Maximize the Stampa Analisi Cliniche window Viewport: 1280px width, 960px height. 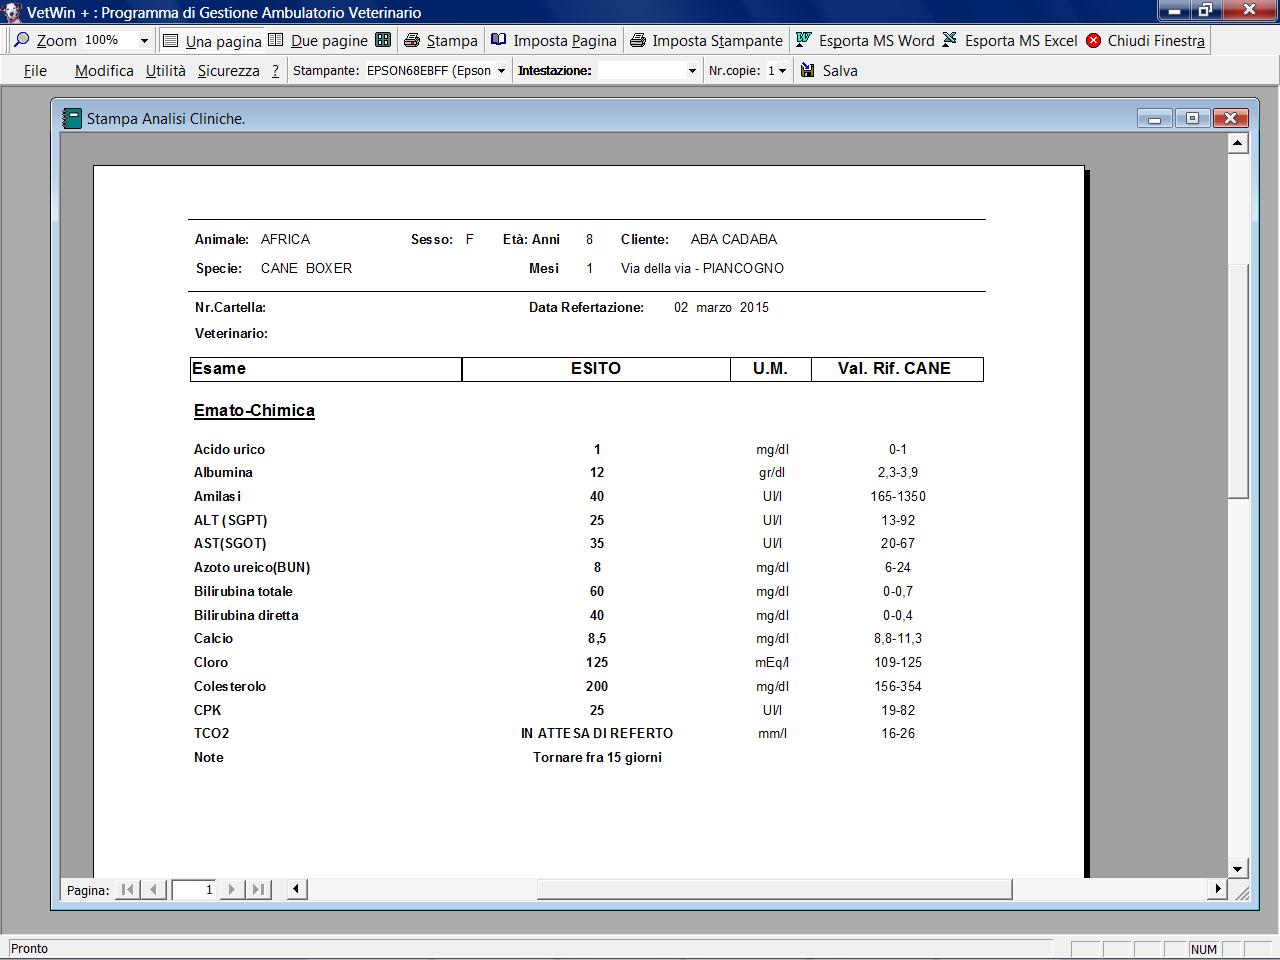[x=1192, y=118]
